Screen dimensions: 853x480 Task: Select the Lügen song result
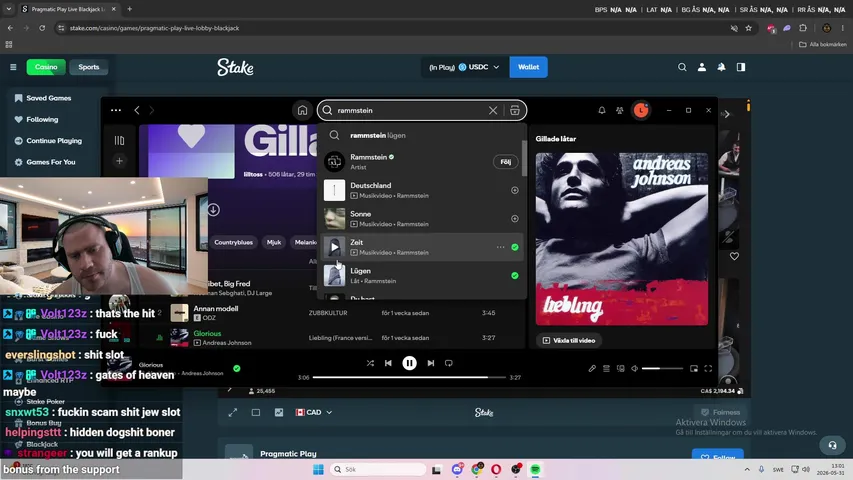[422, 276]
